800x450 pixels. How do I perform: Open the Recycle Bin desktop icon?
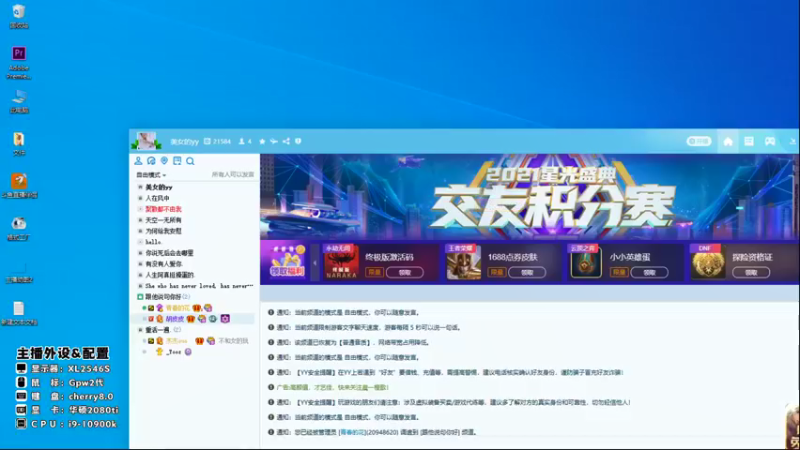coord(19,16)
